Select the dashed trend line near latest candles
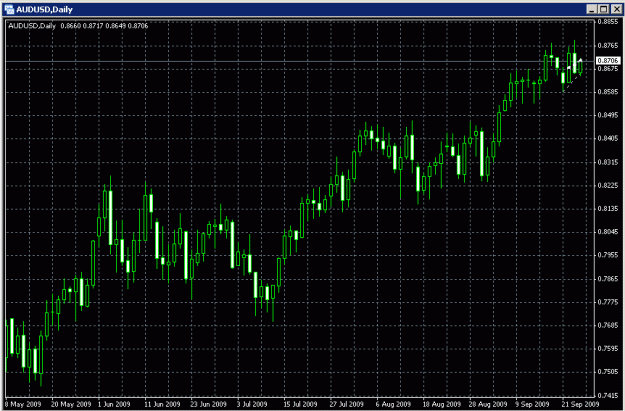The width and height of the screenshot is (625, 411). click(x=571, y=82)
